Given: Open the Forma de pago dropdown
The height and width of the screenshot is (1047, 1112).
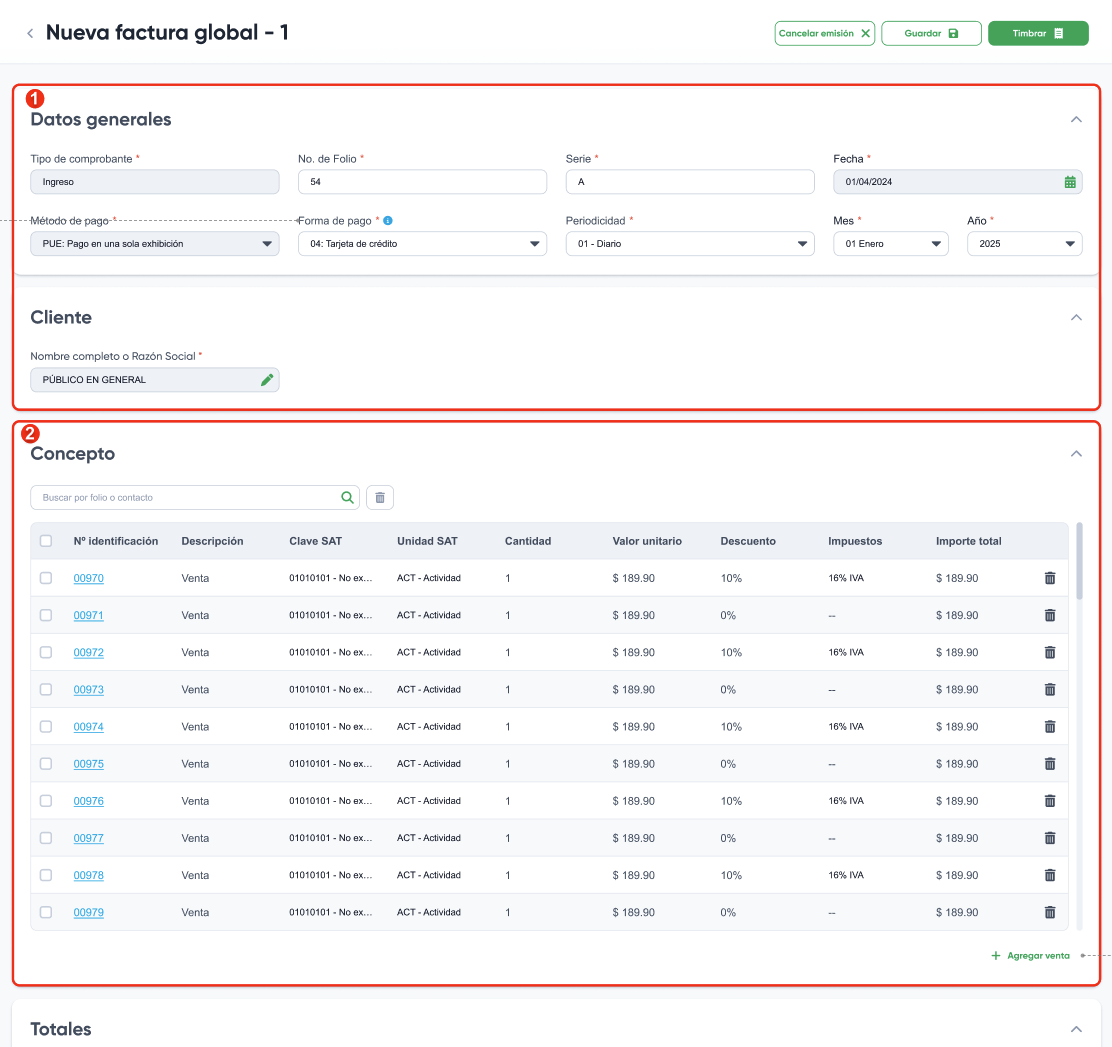Looking at the screenshot, I should 422,244.
